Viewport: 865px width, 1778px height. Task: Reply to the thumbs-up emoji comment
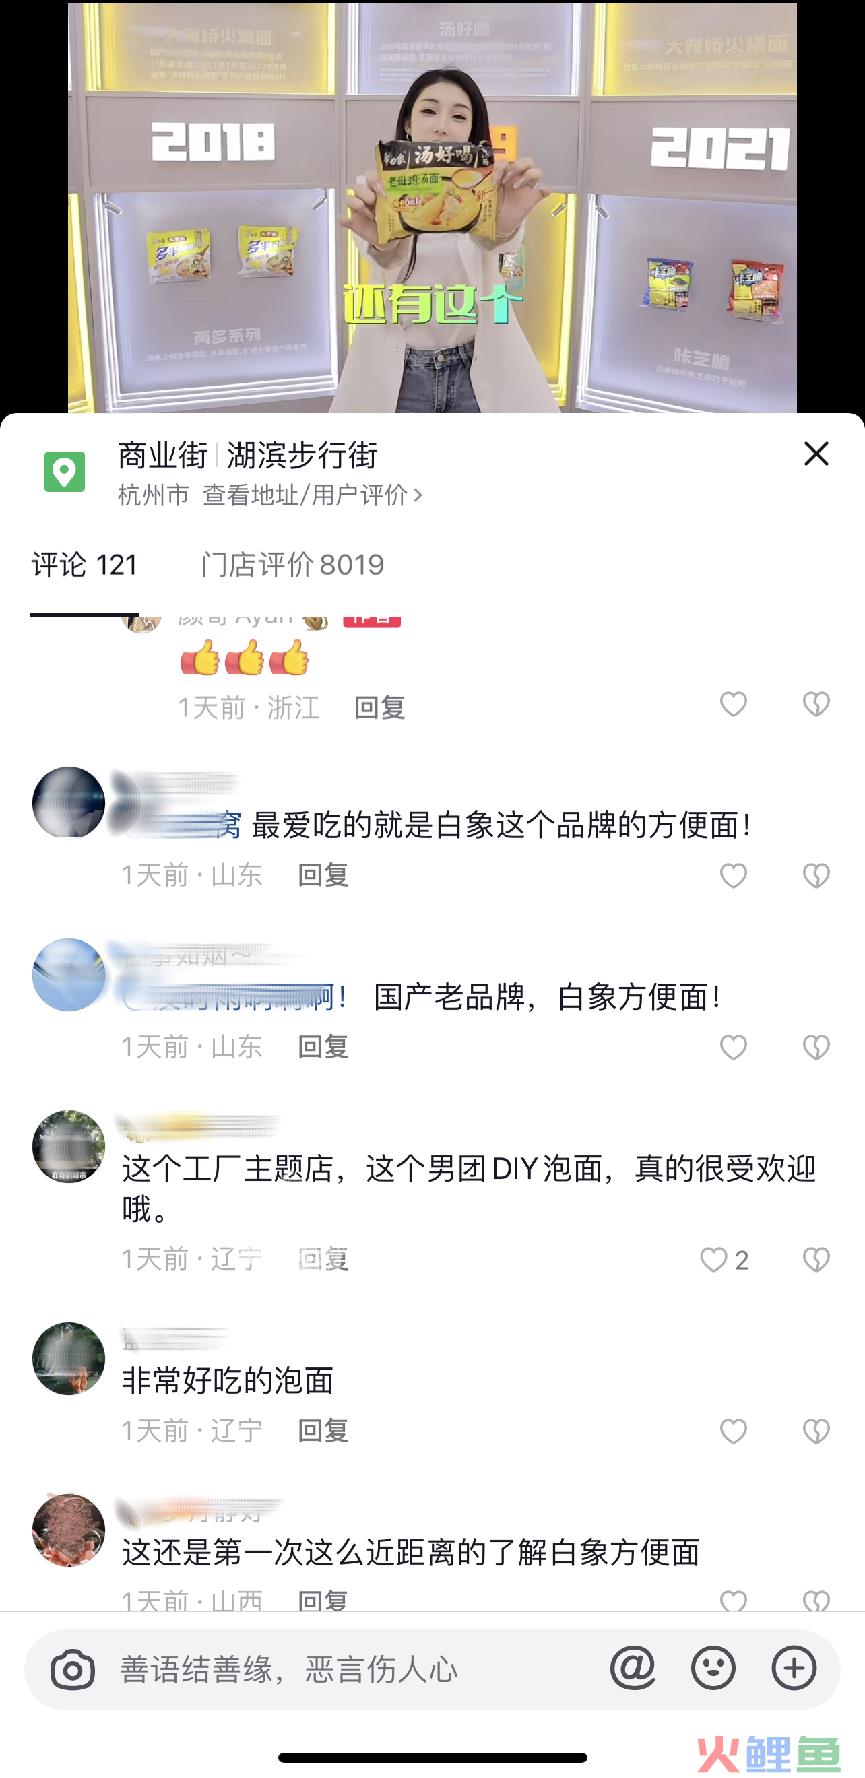(379, 708)
